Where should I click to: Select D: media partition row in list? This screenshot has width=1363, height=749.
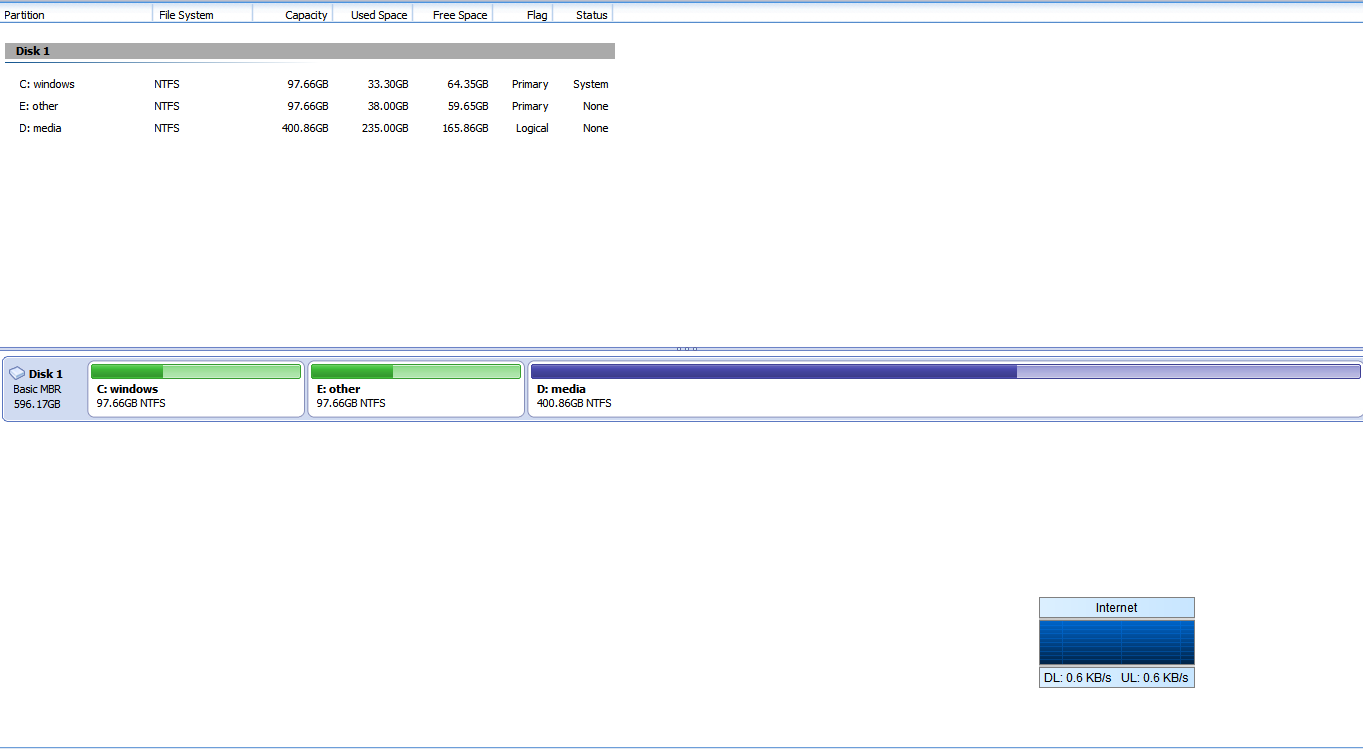pos(310,128)
